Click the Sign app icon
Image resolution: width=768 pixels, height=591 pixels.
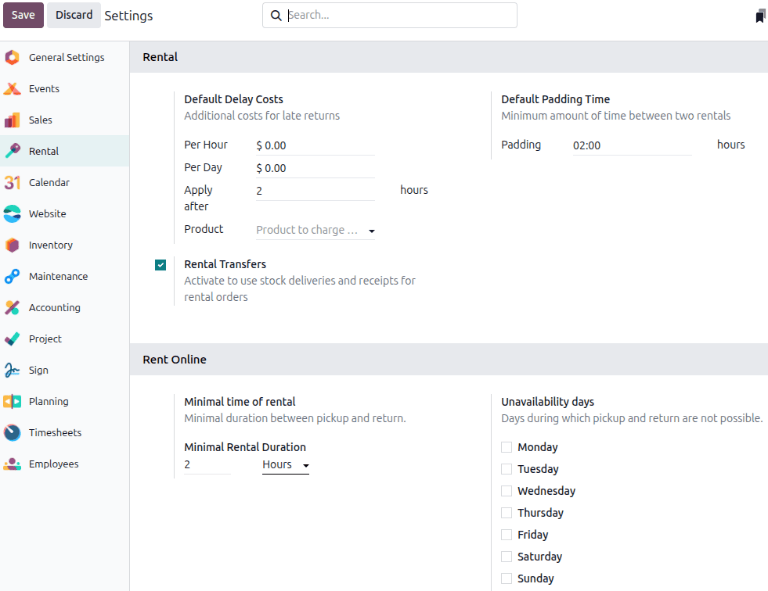(12, 370)
